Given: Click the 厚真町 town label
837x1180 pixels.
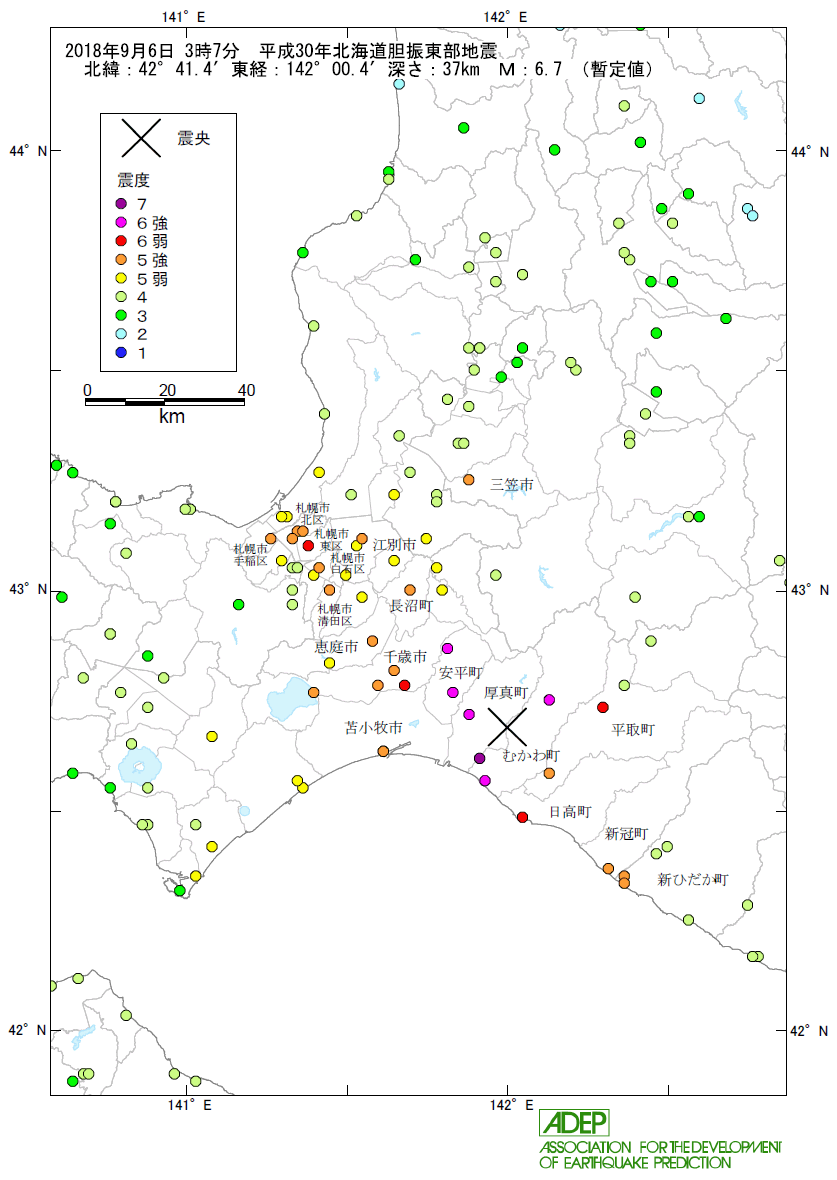Looking at the screenshot, I should point(506,692).
